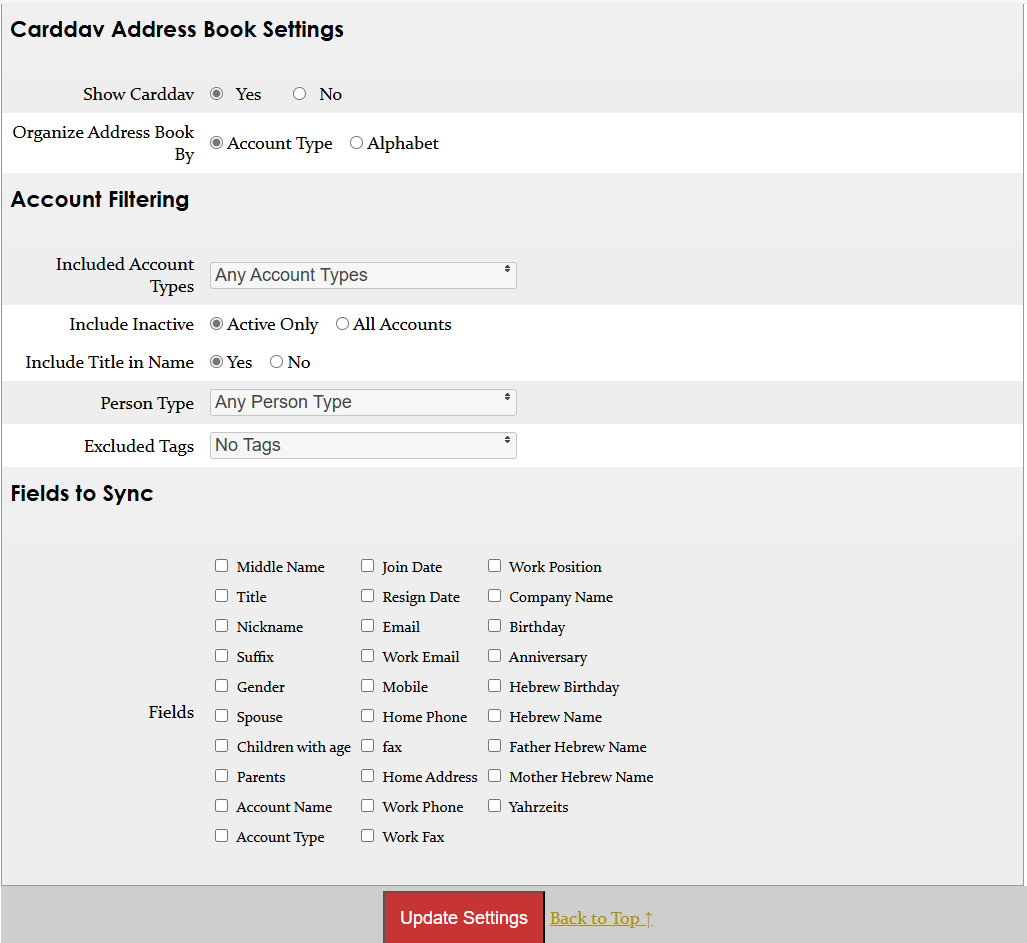Click the Back to Top link
Viewport: 1027px width, 943px height.
[599, 917]
